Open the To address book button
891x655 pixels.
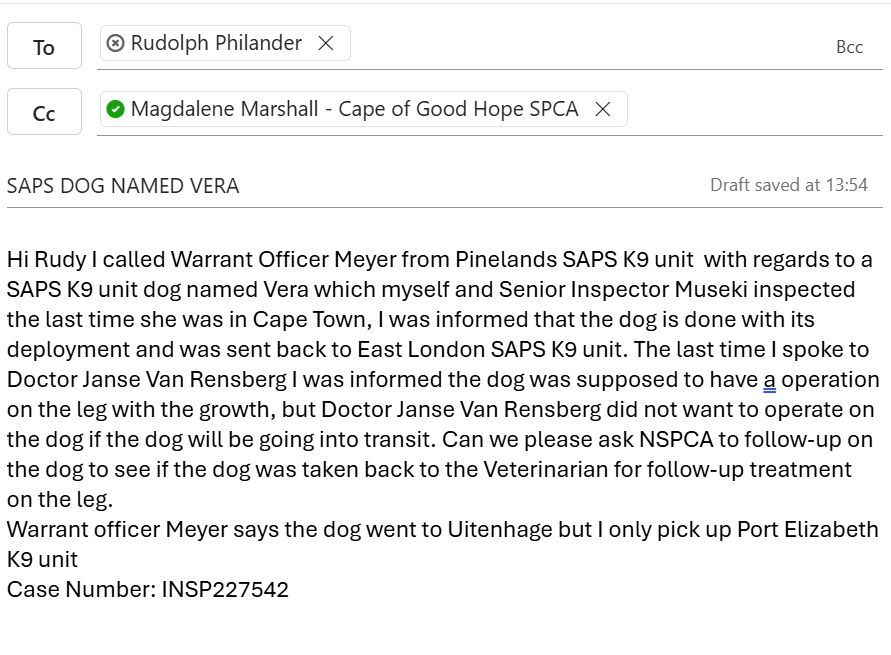[x=44, y=46]
